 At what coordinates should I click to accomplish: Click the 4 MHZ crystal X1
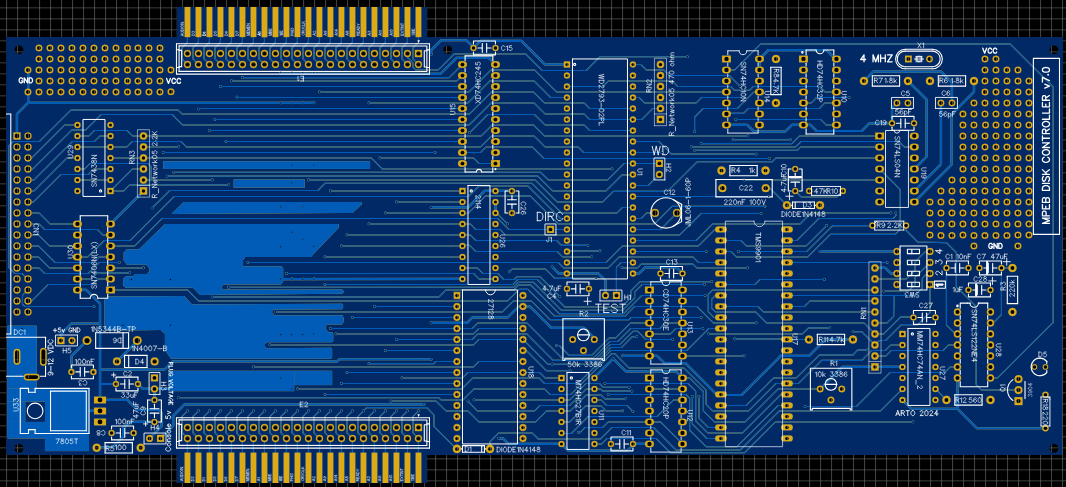click(925, 57)
